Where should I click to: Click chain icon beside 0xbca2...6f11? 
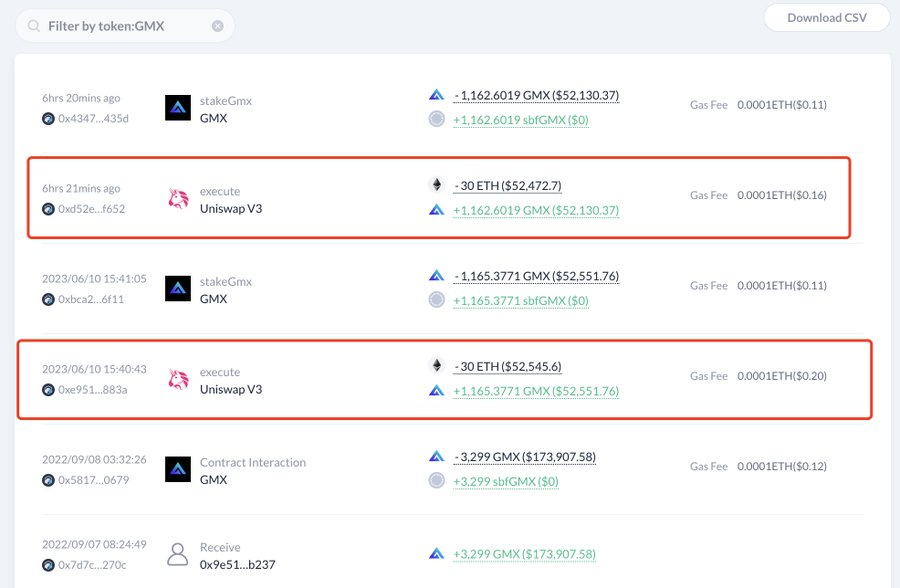(x=48, y=299)
